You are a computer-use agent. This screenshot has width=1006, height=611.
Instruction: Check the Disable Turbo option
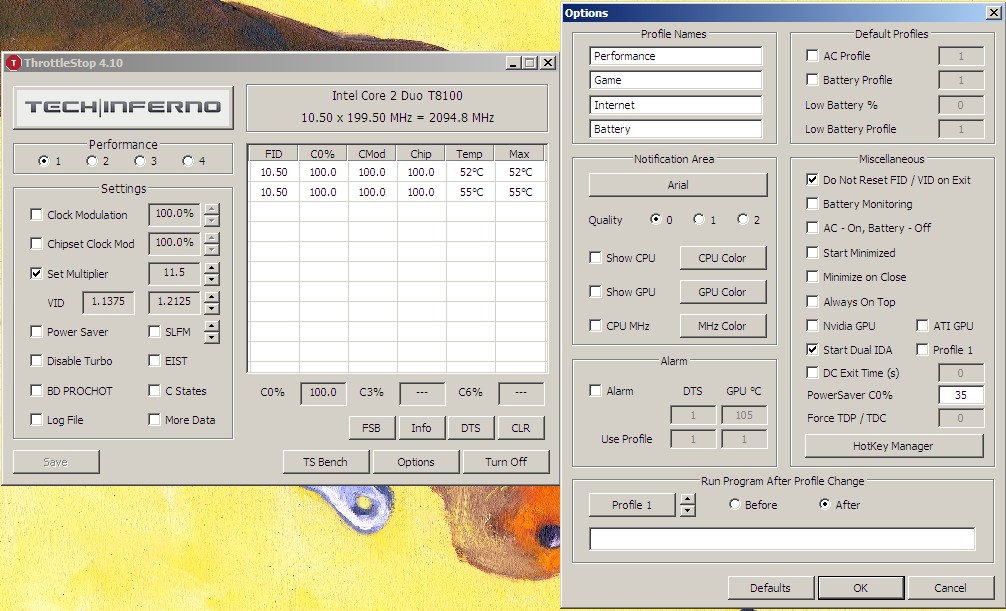tap(37, 360)
